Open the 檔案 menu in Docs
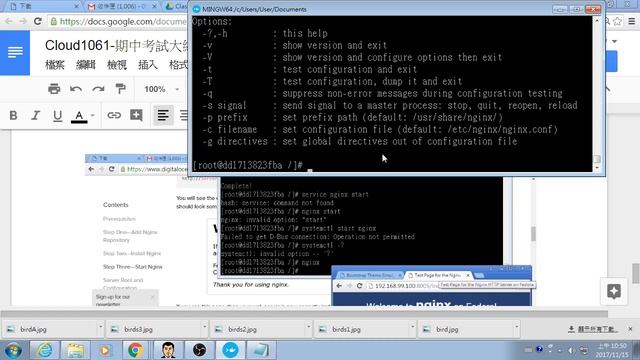The image size is (640, 360). (x=55, y=64)
